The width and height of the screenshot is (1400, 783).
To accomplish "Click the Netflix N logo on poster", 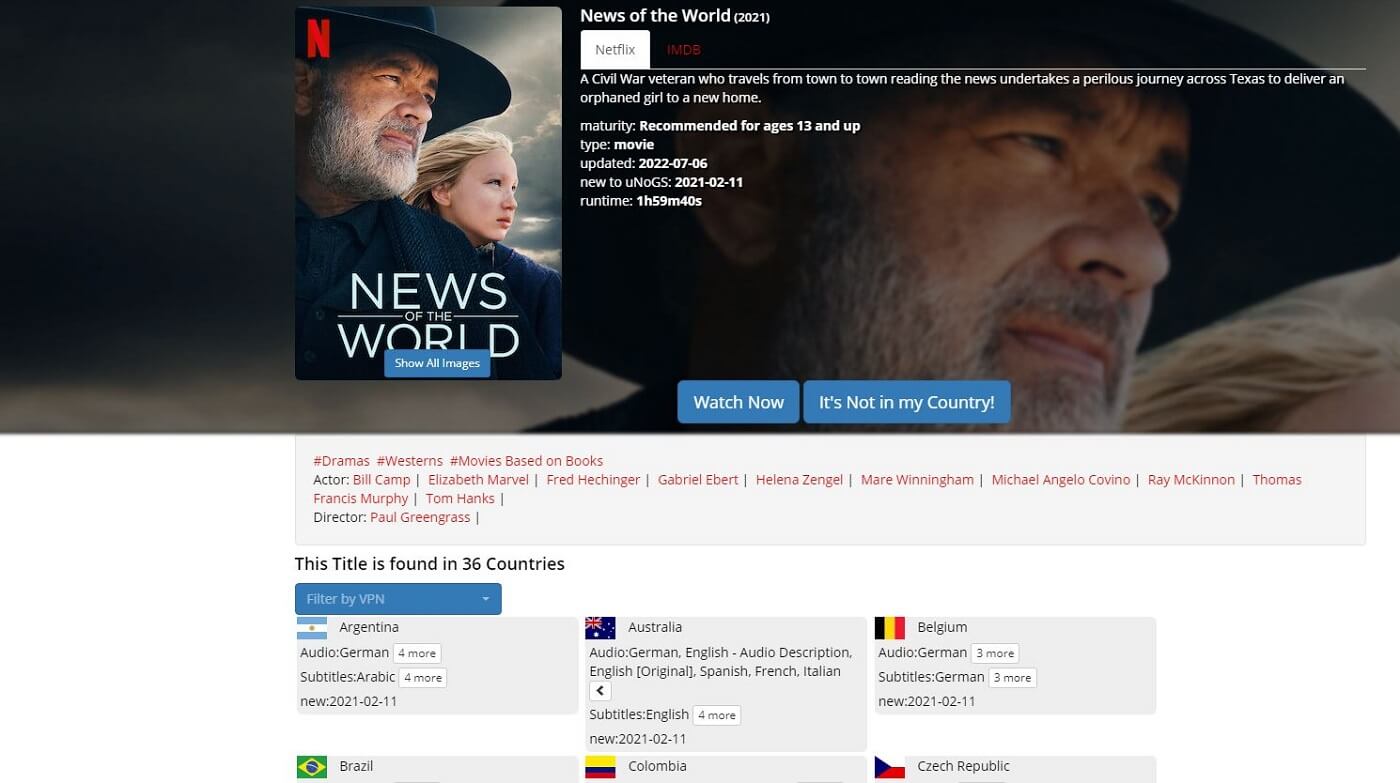I will point(318,37).
